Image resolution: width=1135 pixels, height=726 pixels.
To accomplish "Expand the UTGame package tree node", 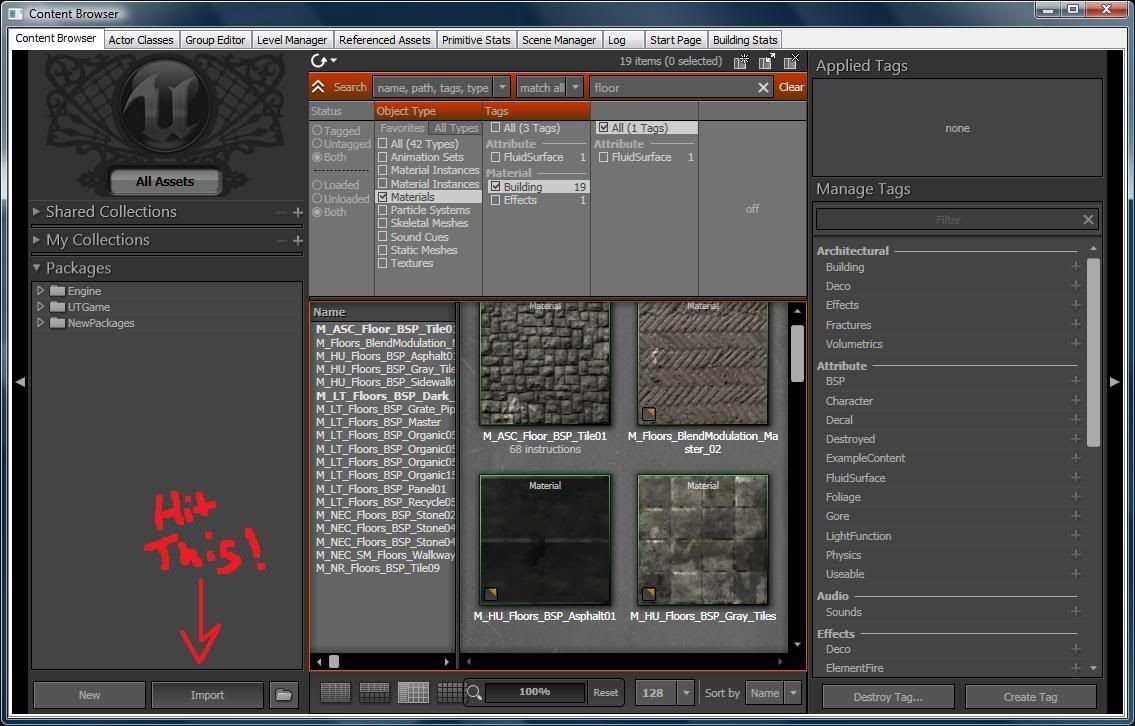I will coord(41,307).
